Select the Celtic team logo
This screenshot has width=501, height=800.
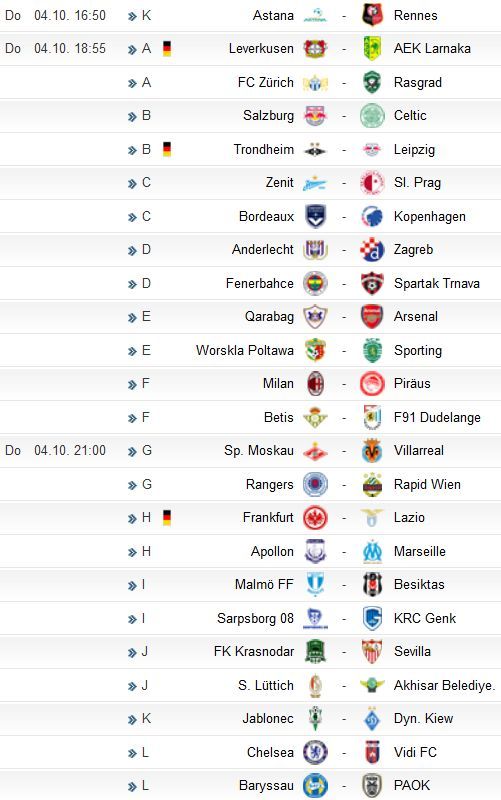click(x=372, y=116)
